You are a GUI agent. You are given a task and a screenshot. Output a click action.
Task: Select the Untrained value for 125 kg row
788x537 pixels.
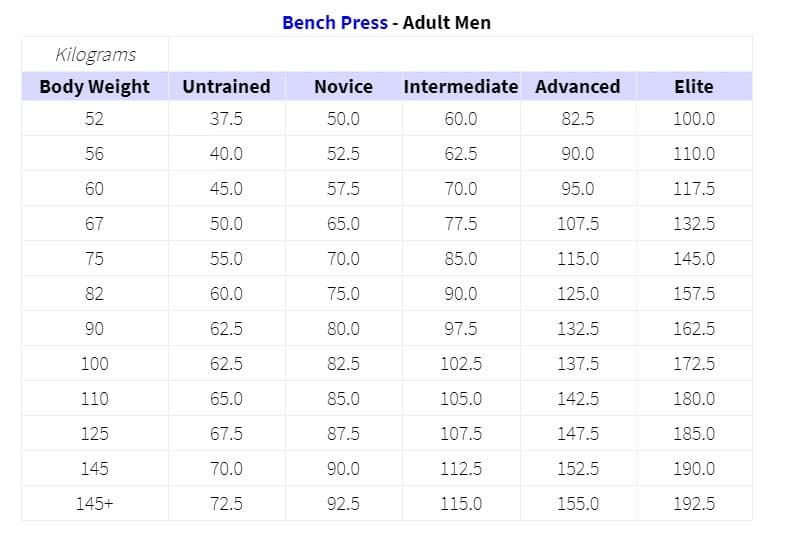coord(226,433)
